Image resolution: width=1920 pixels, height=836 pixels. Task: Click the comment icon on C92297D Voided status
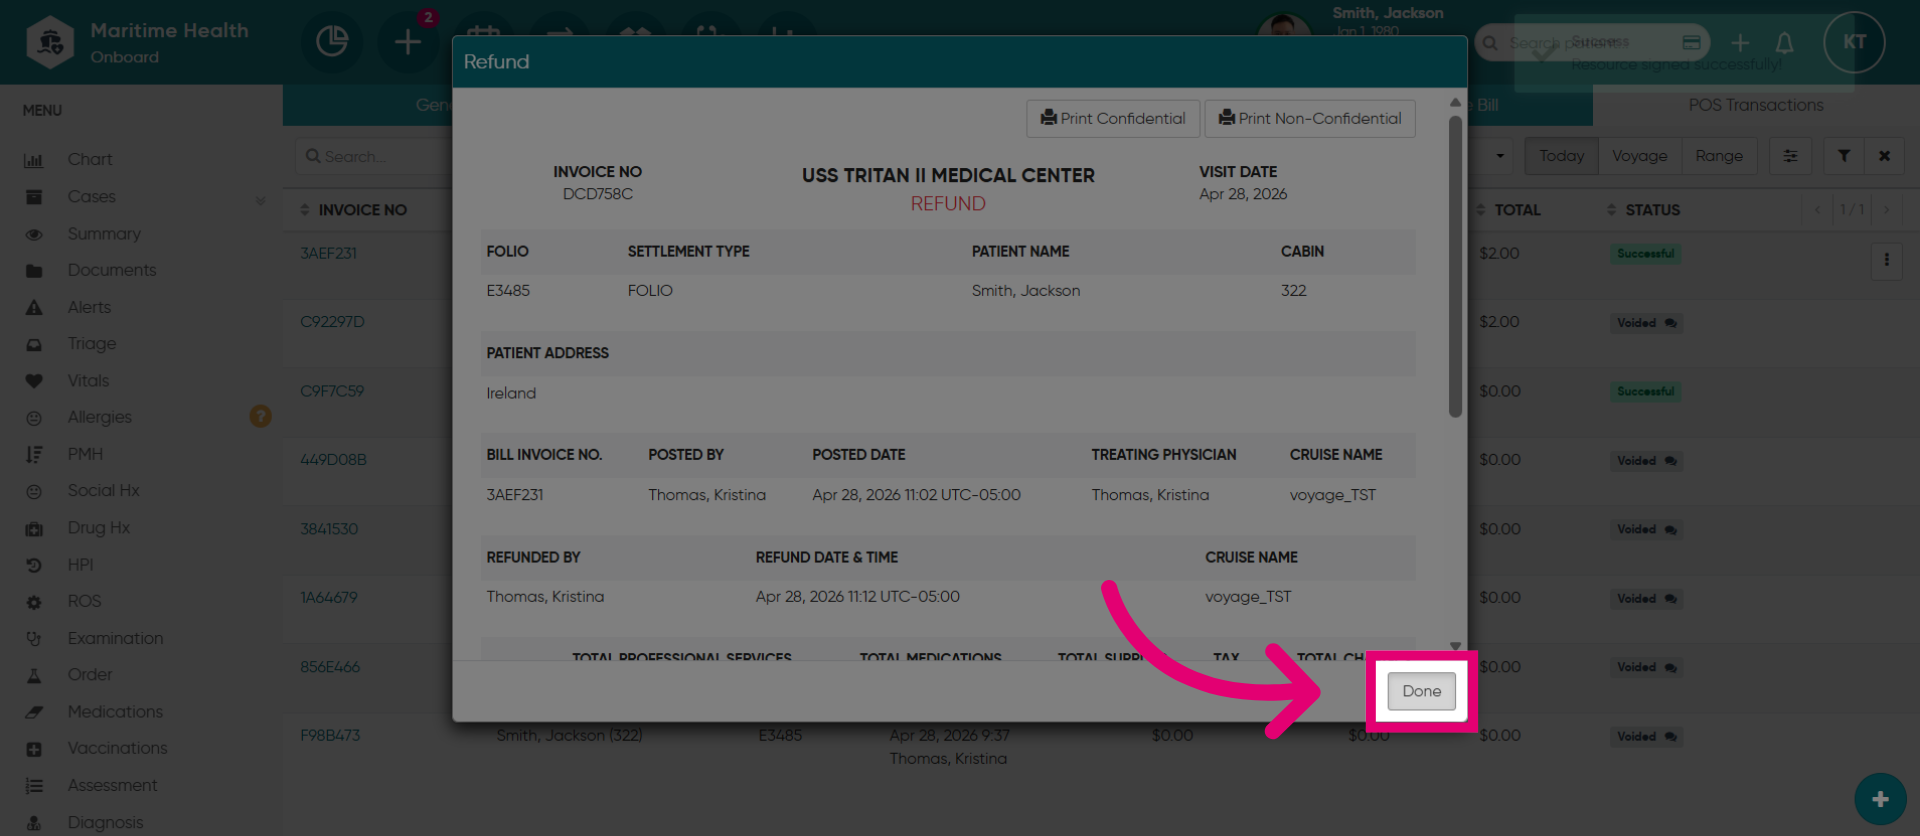point(1670,323)
